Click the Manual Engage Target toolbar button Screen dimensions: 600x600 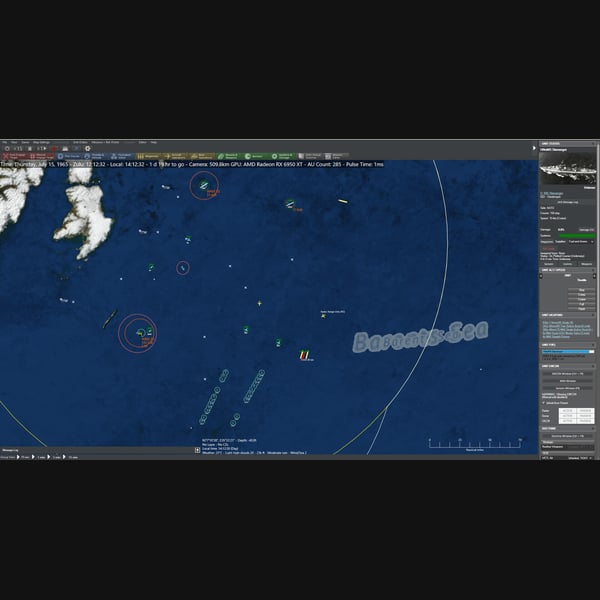[41, 156]
